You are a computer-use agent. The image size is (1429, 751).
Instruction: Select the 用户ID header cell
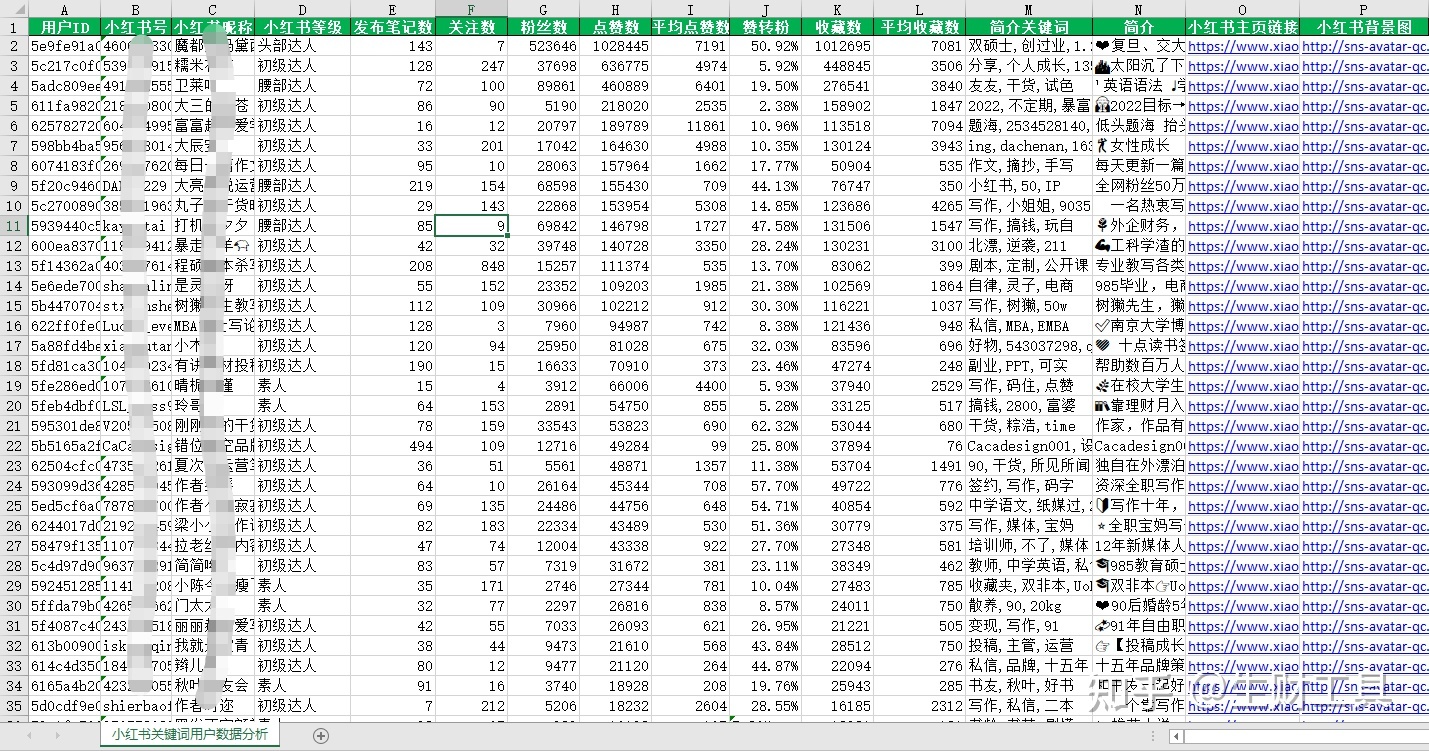(x=64, y=27)
